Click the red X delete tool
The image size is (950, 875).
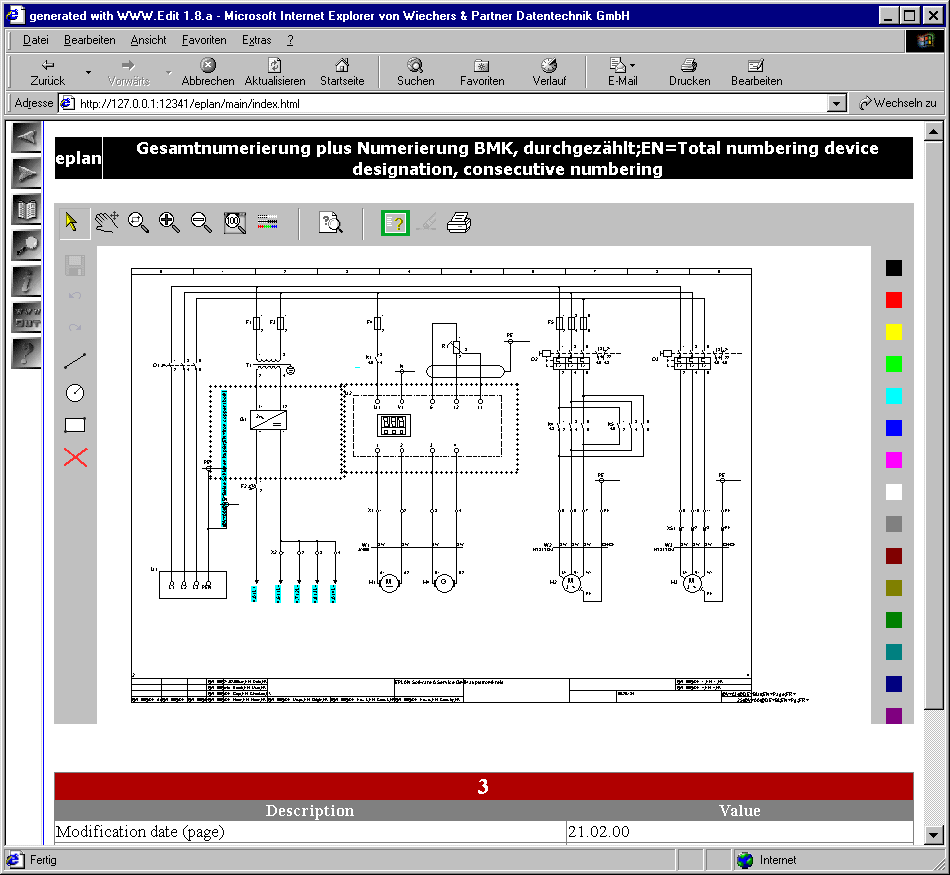[x=75, y=457]
